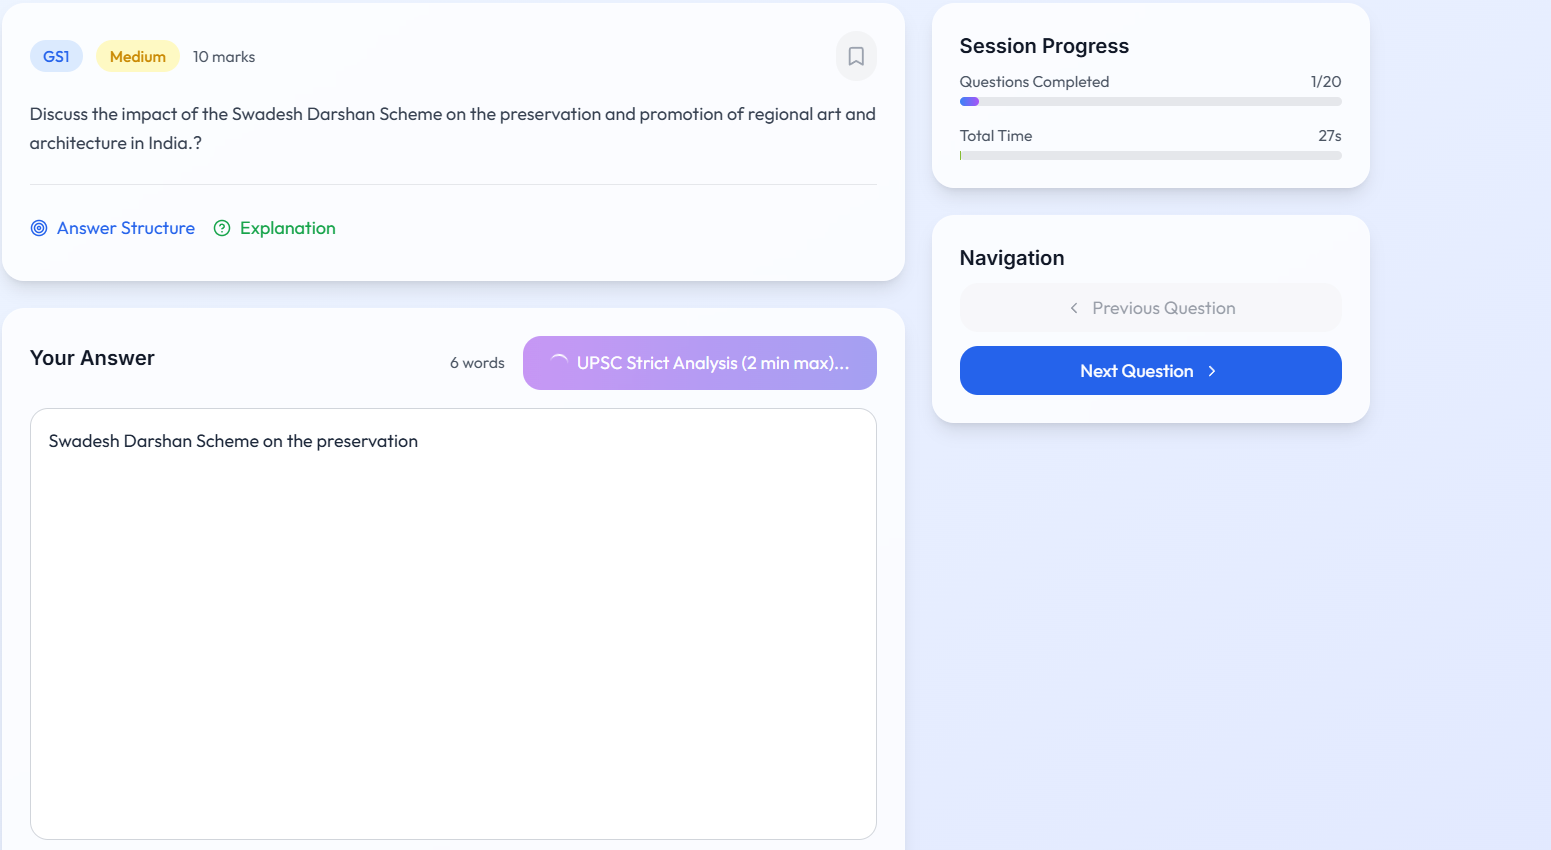Image resolution: width=1551 pixels, height=850 pixels.
Task: Go back to Previous Question
Action: coord(1163,308)
